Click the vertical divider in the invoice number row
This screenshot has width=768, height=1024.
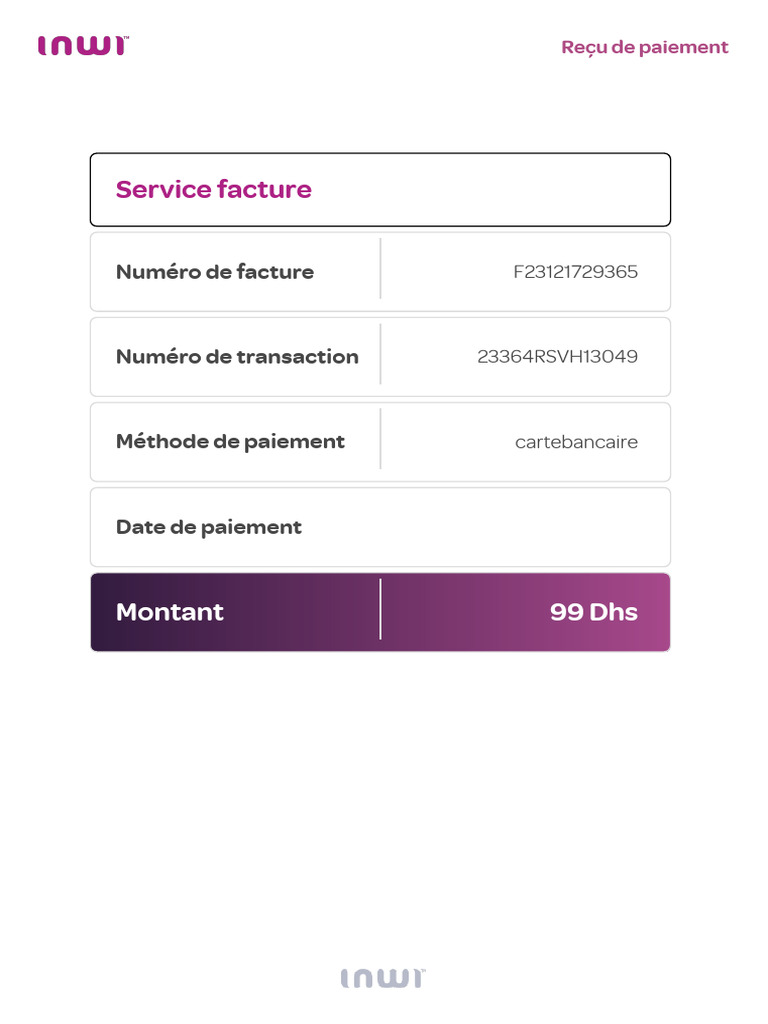[380, 269]
